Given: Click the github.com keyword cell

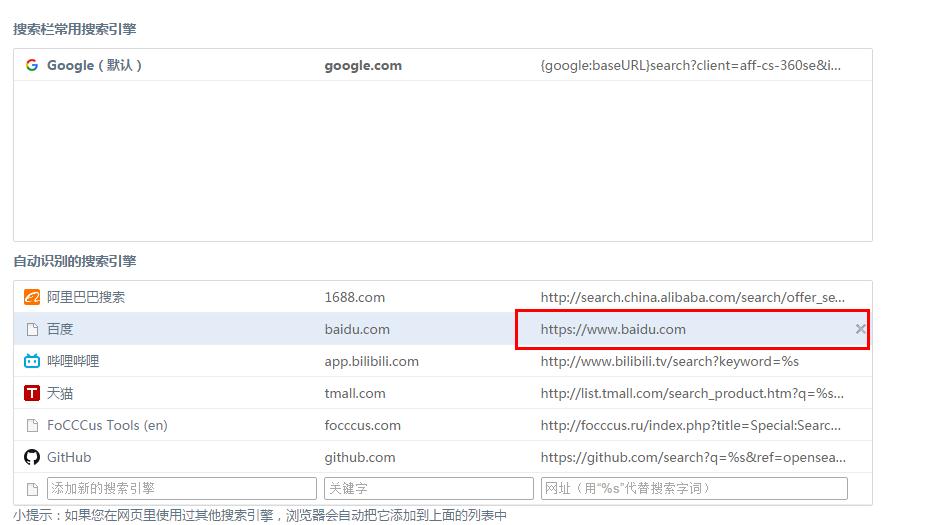Looking at the screenshot, I should 360,458.
